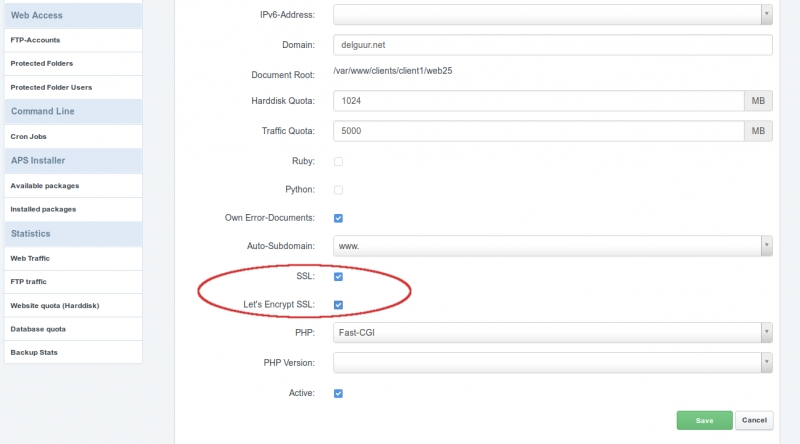Go to Protected Folders

point(73,63)
